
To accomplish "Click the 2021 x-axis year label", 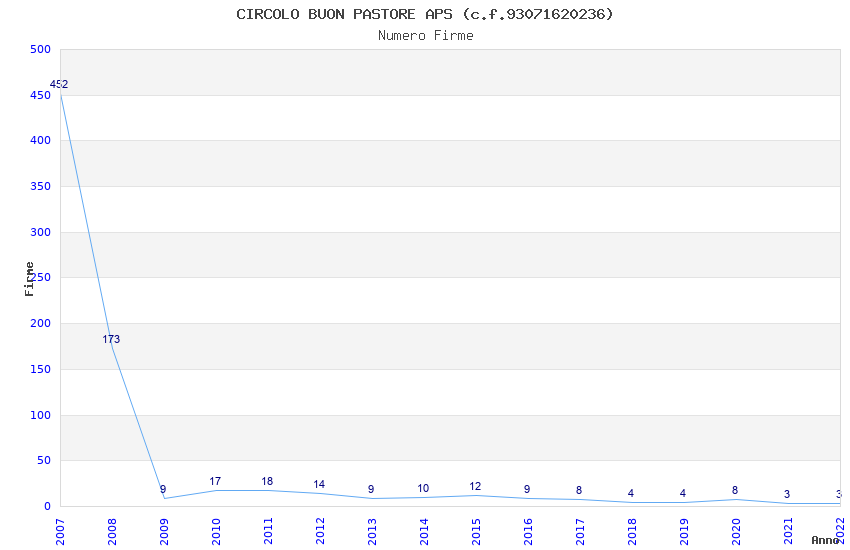I will [x=789, y=532].
